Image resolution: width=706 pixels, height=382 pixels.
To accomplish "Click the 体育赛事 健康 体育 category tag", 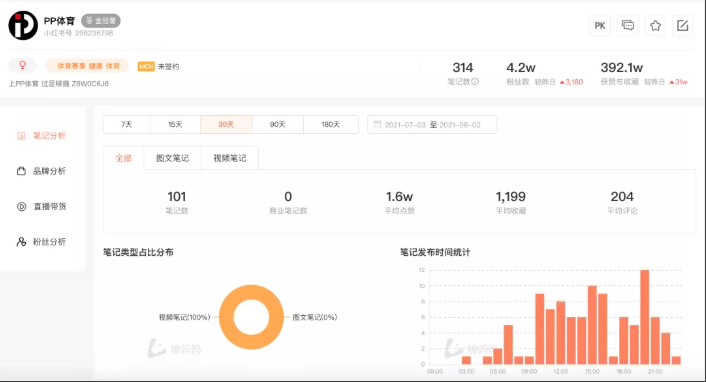I will [88, 66].
